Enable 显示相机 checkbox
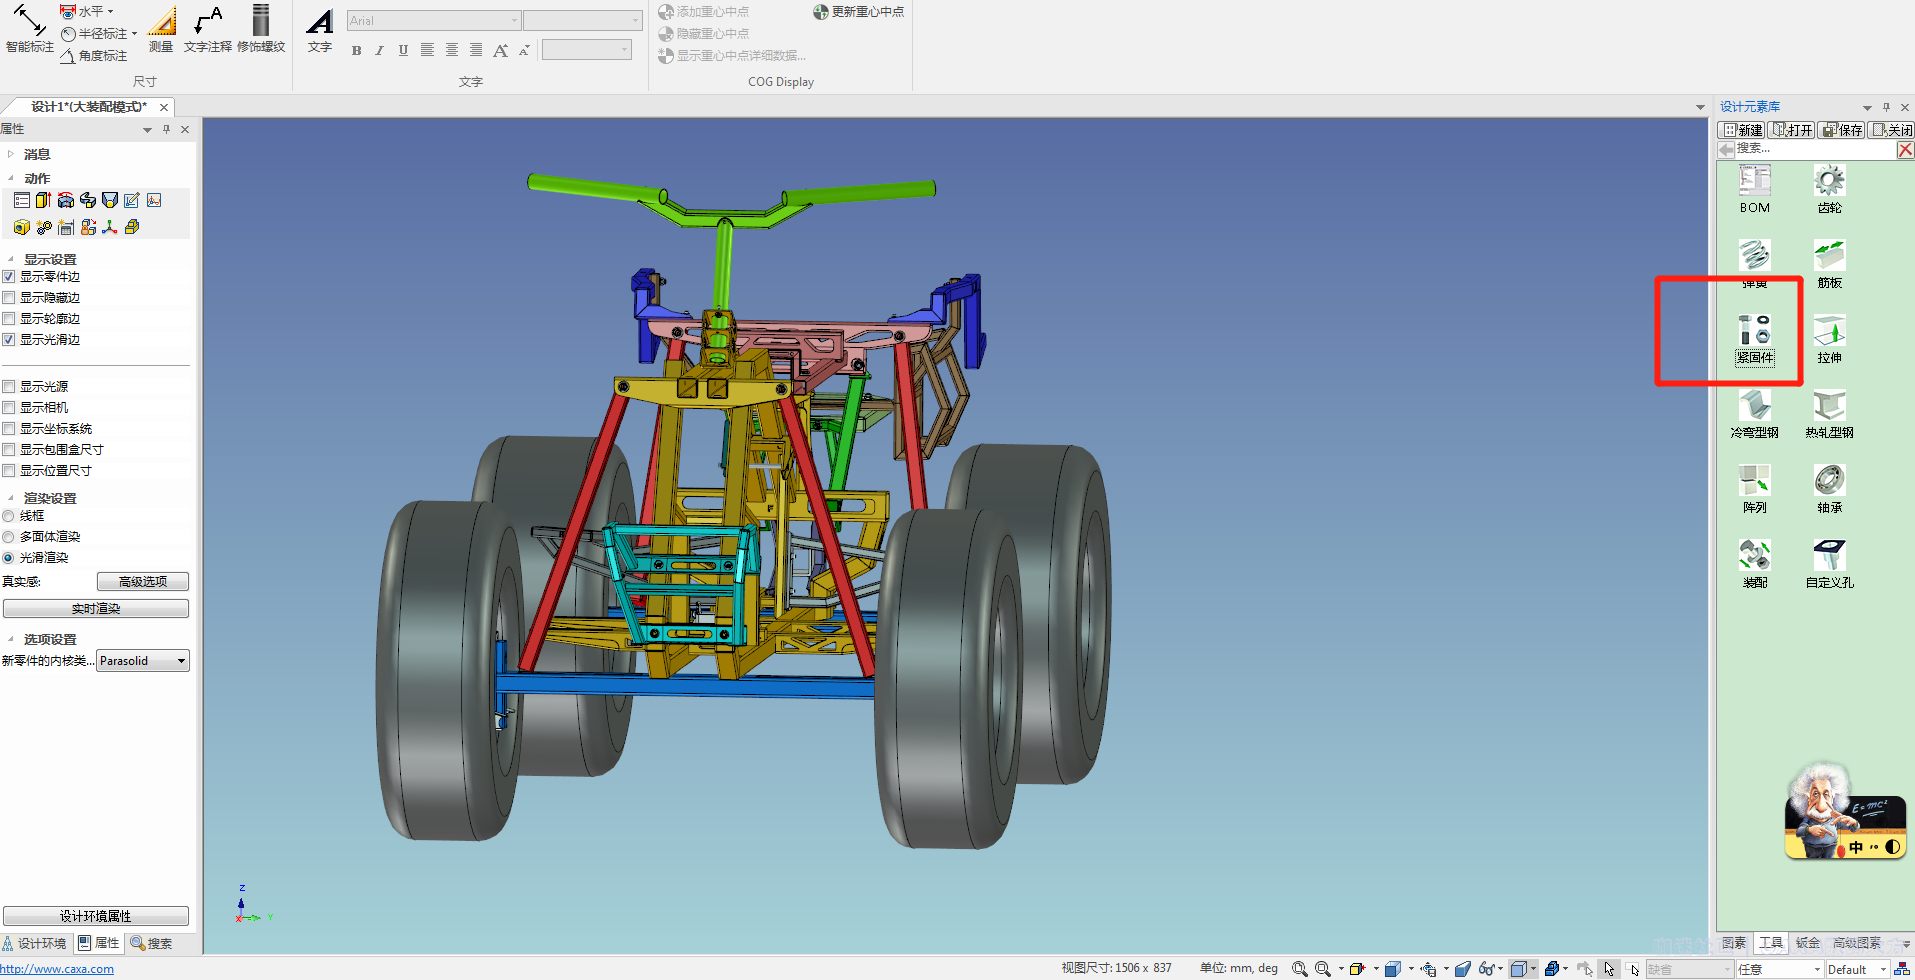The height and width of the screenshot is (980, 1915). pyautogui.click(x=9, y=408)
